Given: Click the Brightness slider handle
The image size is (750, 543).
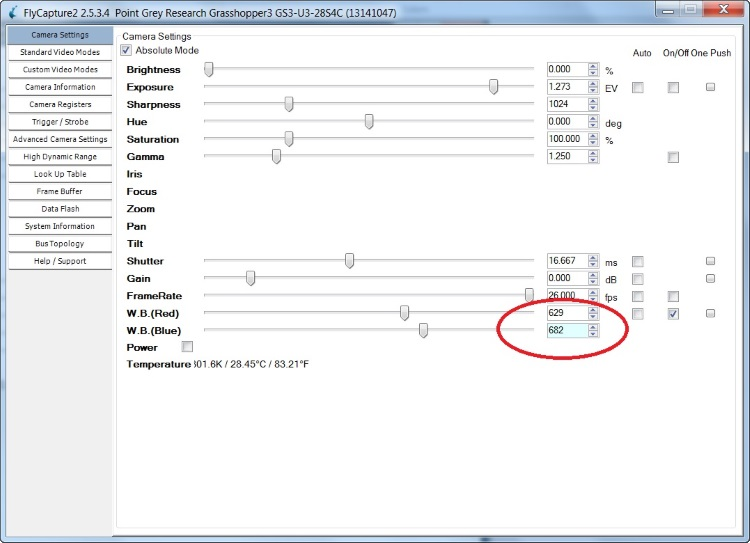Looking at the screenshot, I should 209,69.
